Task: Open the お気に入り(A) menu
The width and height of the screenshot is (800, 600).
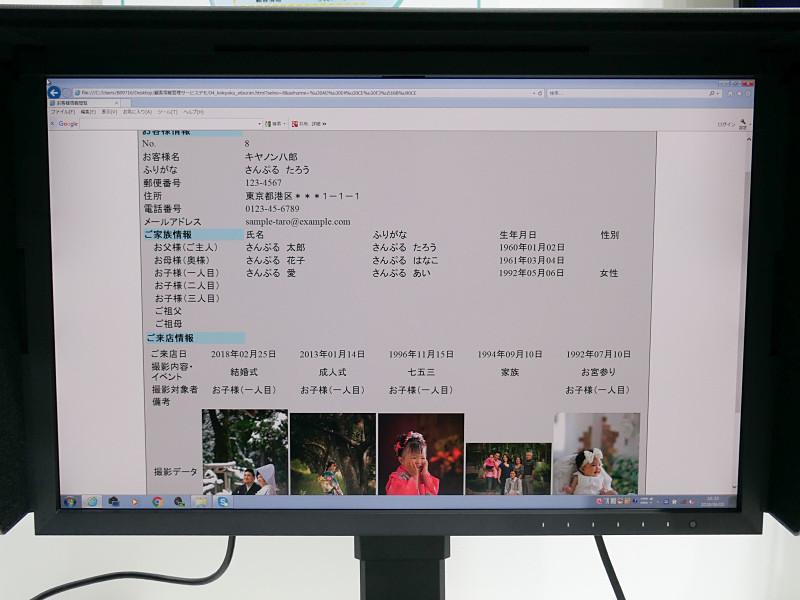Action: coord(137,112)
